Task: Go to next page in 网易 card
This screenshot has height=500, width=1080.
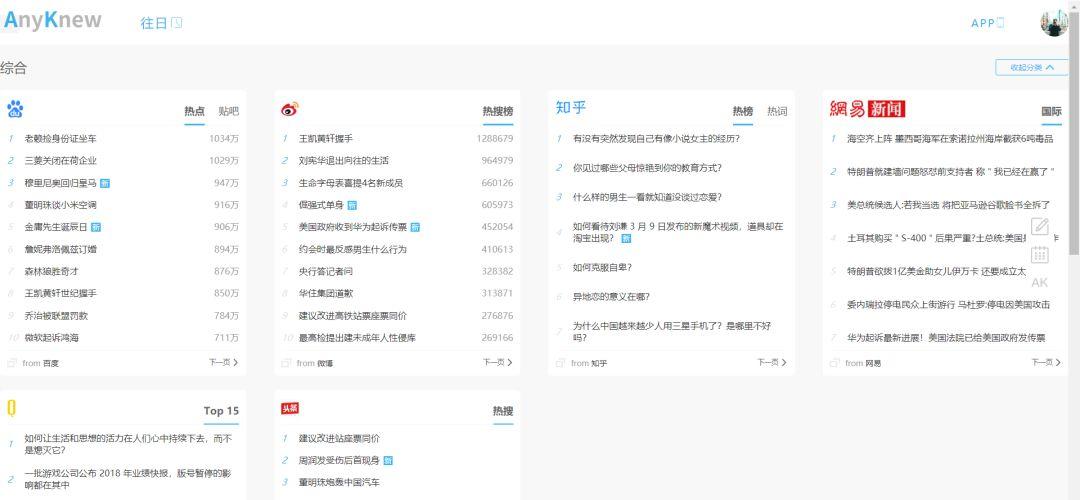Action: 1046,362
